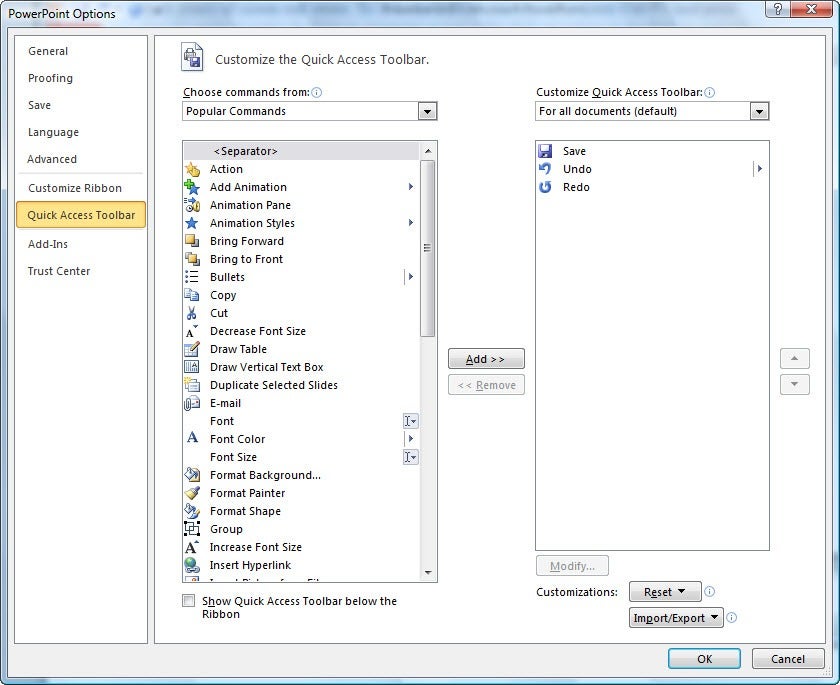Select the Save floppy disk icon
Screen dimensions: 840x685
pyautogui.click(x=545, y=151)
